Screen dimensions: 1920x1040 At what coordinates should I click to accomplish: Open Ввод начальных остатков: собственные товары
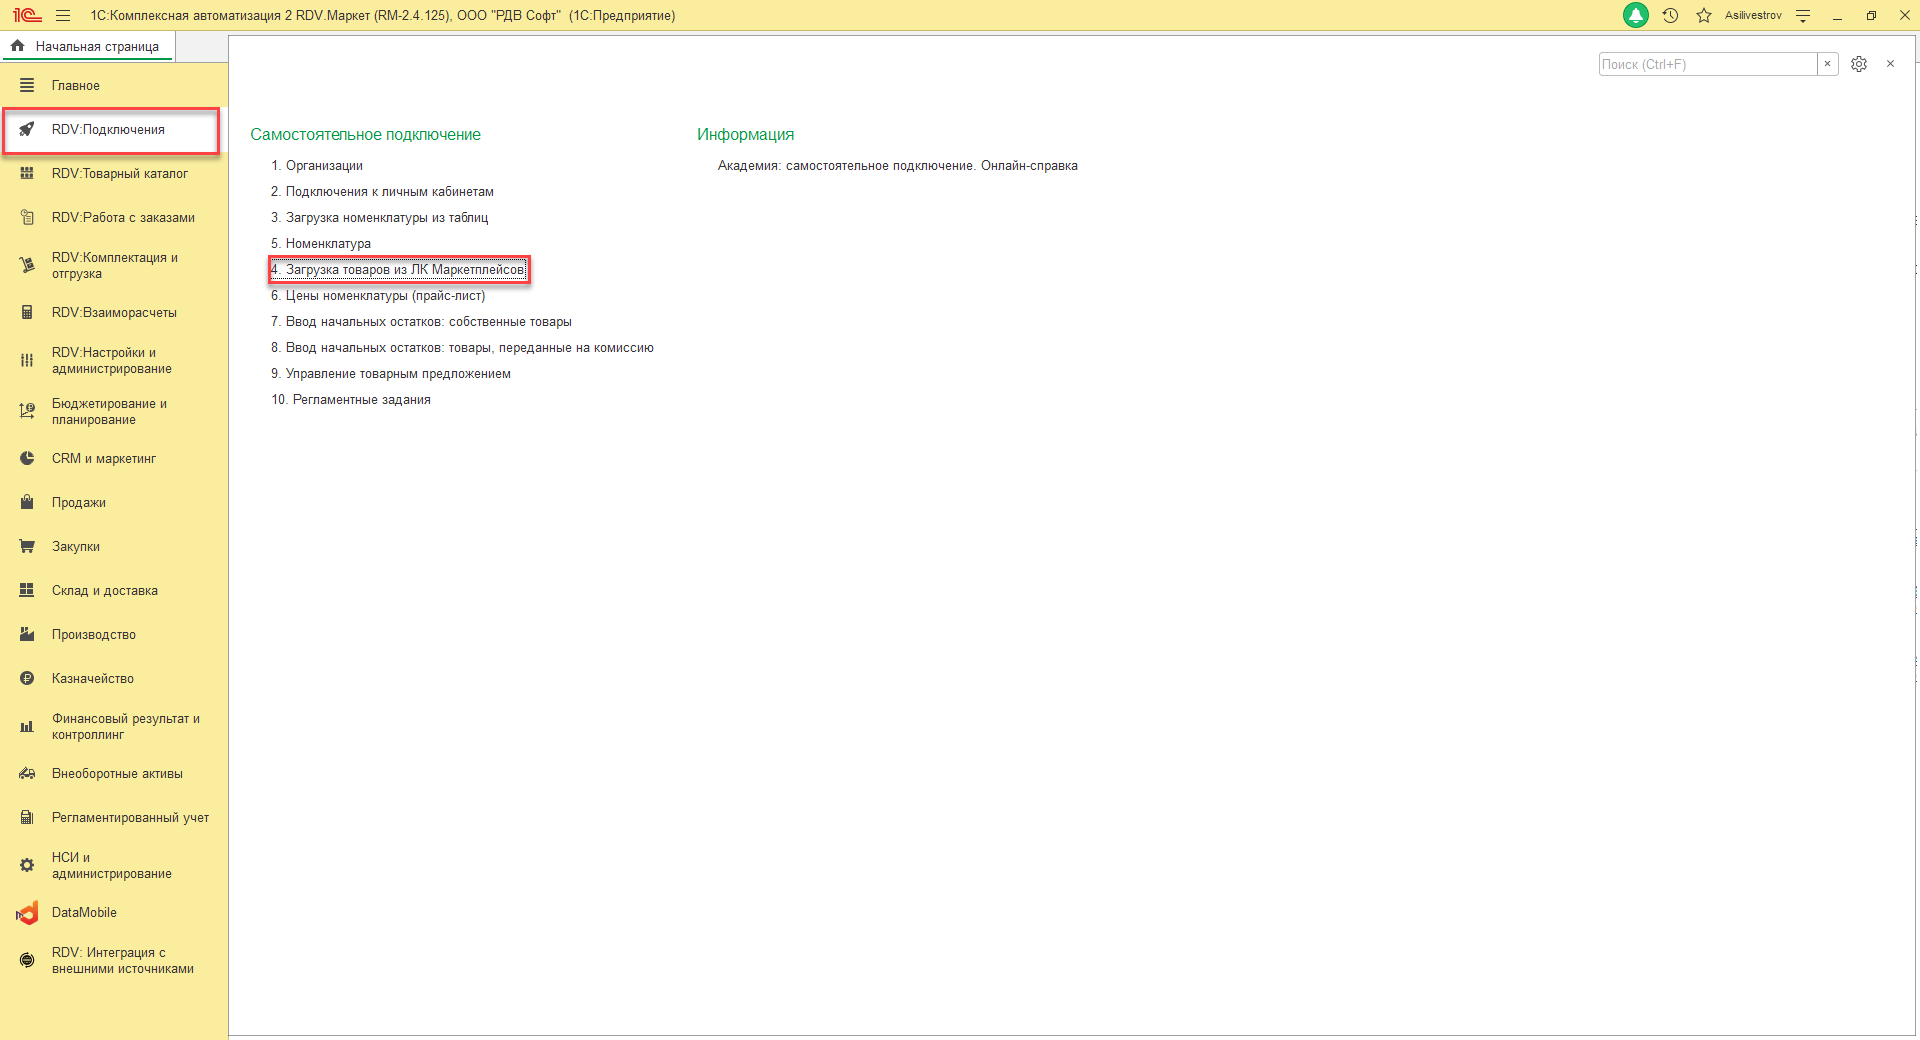[x=421, y=321]
